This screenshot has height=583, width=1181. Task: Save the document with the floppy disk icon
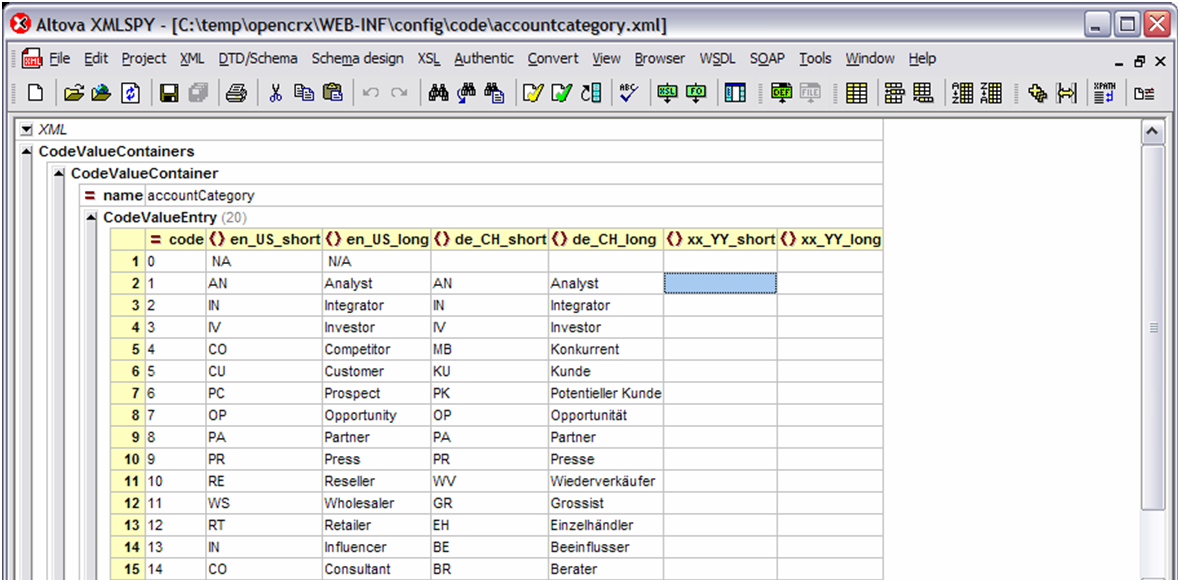click(x=169, y=93)
